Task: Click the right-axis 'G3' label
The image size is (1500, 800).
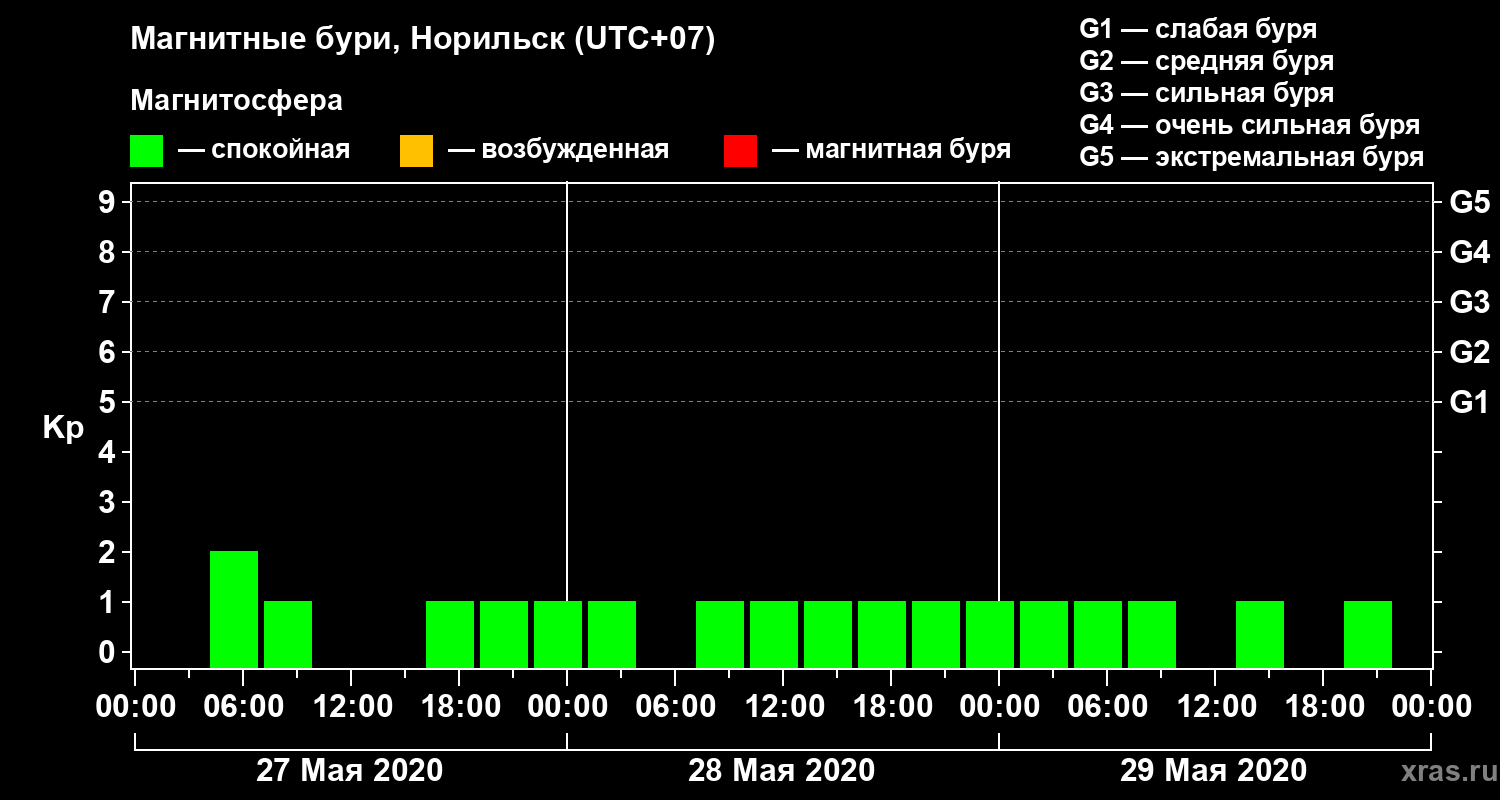Action: tap(1469, 302)
